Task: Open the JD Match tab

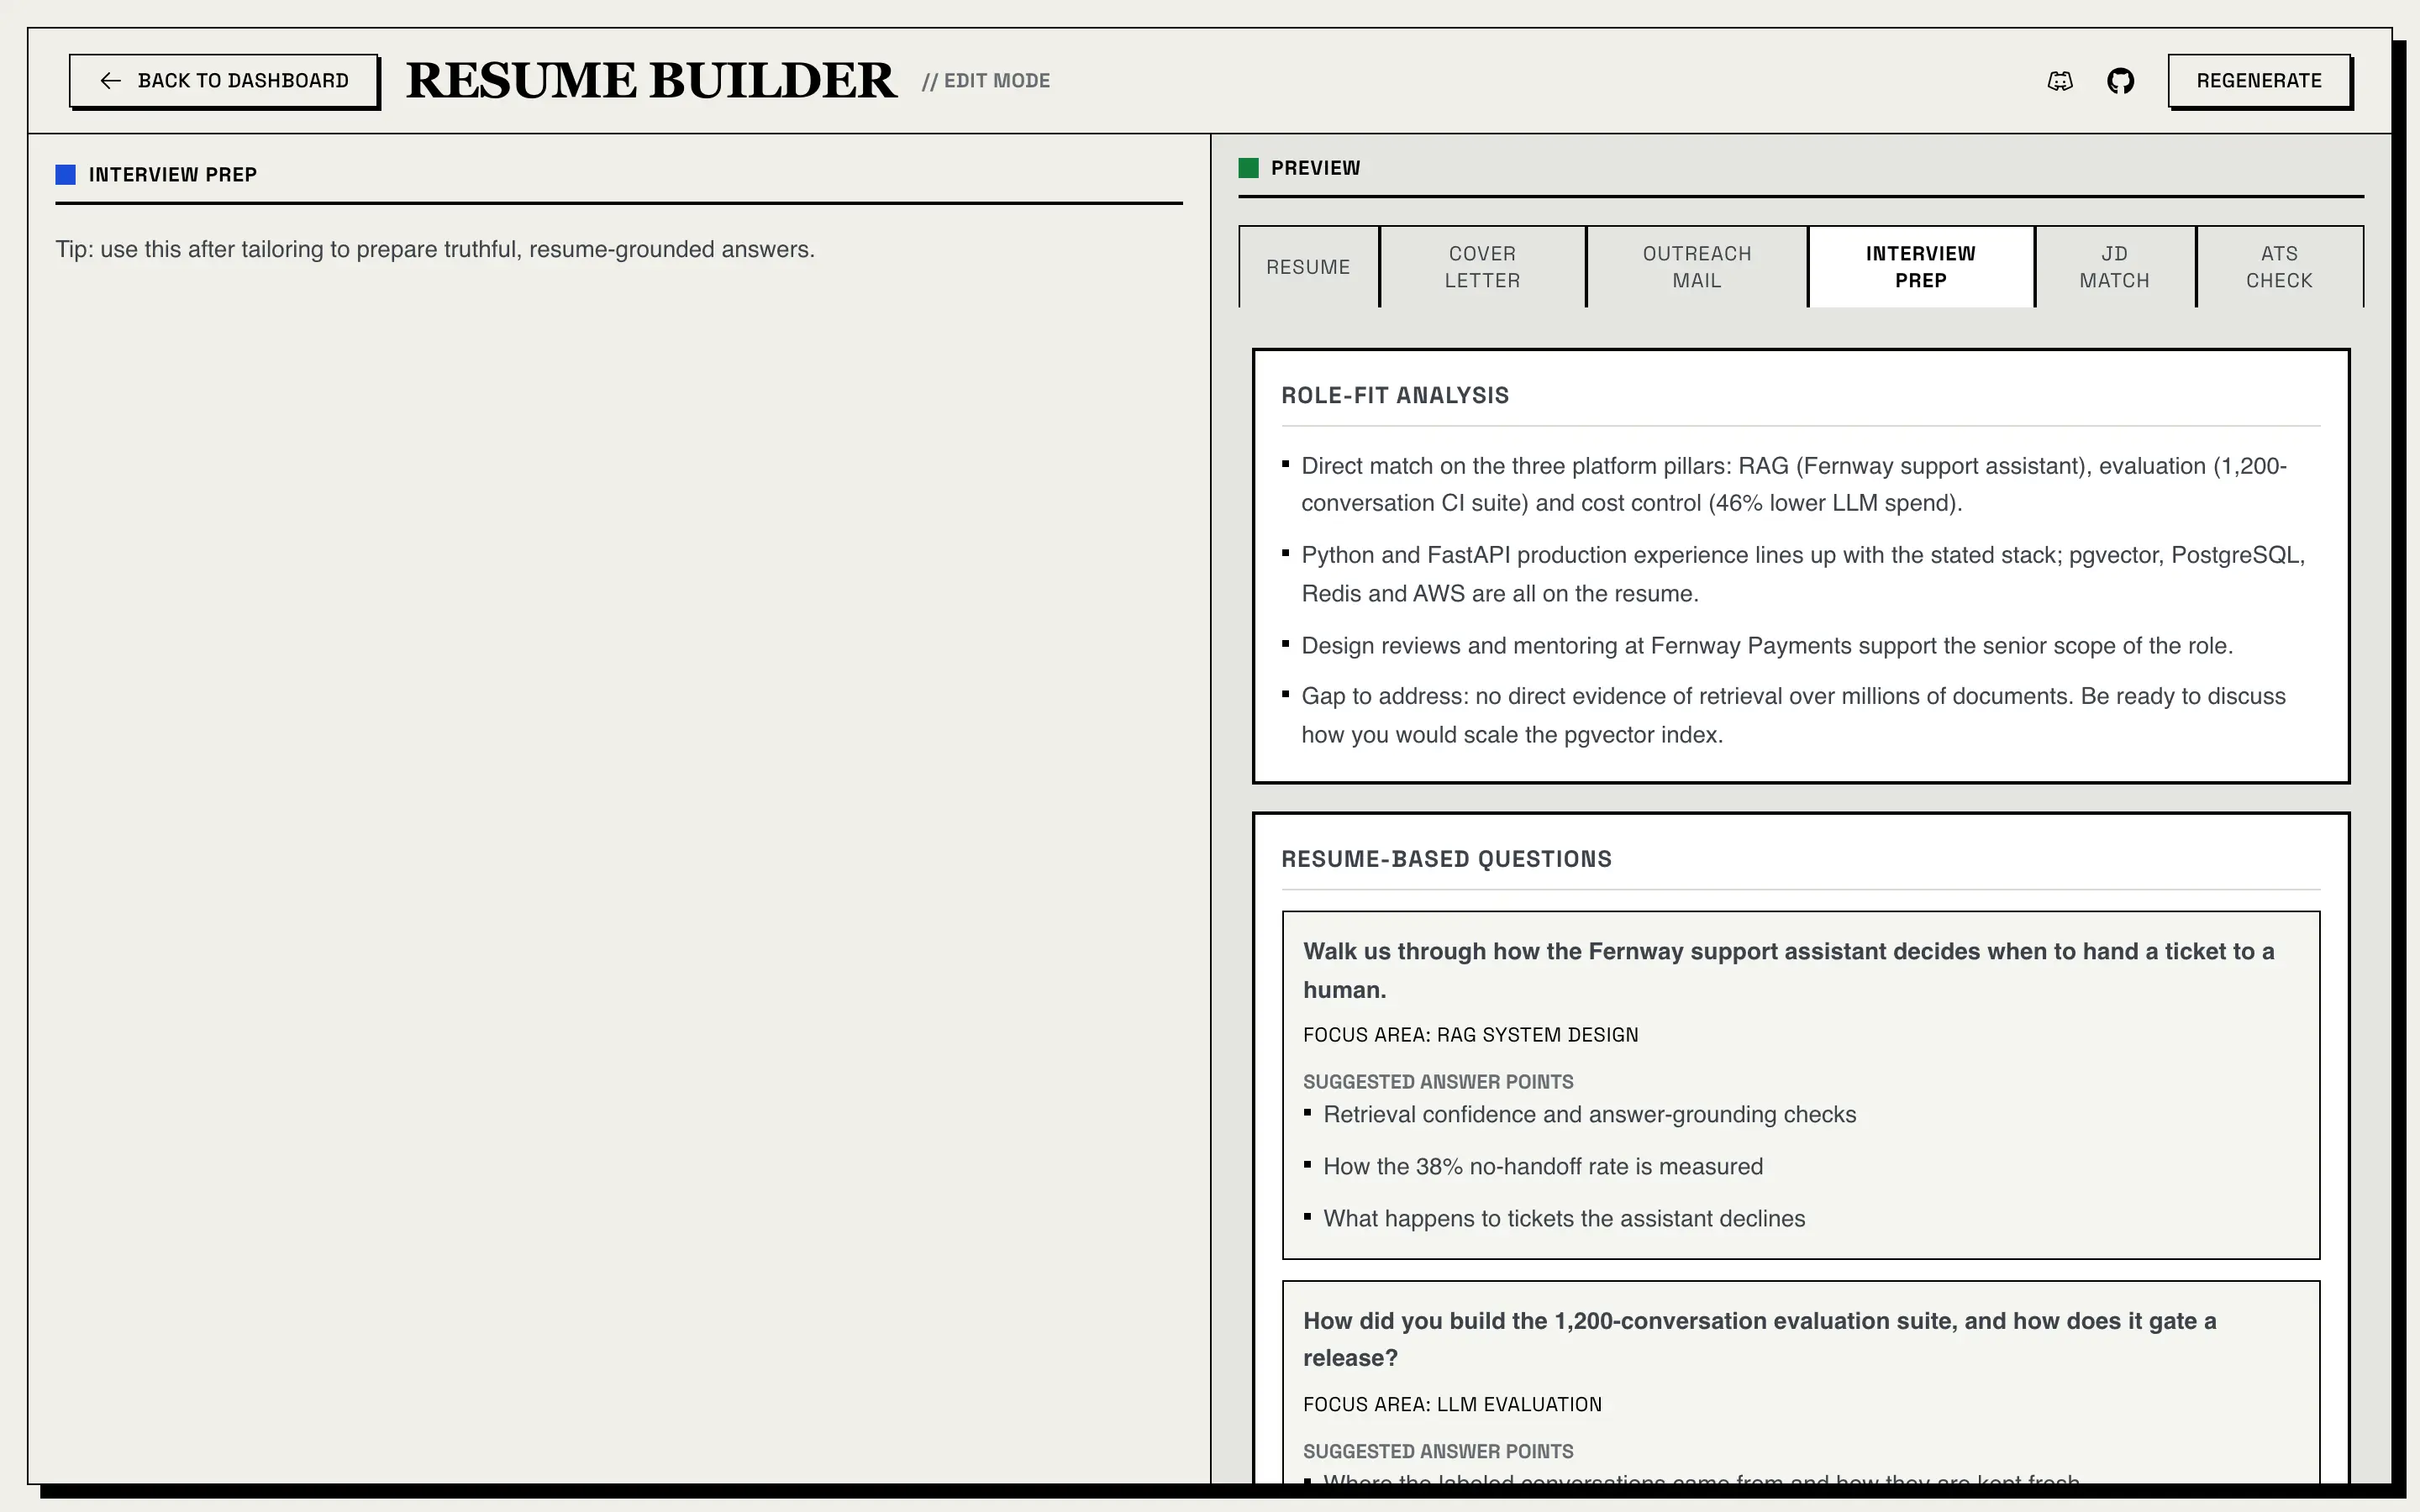Action: tap(2115, 267)
